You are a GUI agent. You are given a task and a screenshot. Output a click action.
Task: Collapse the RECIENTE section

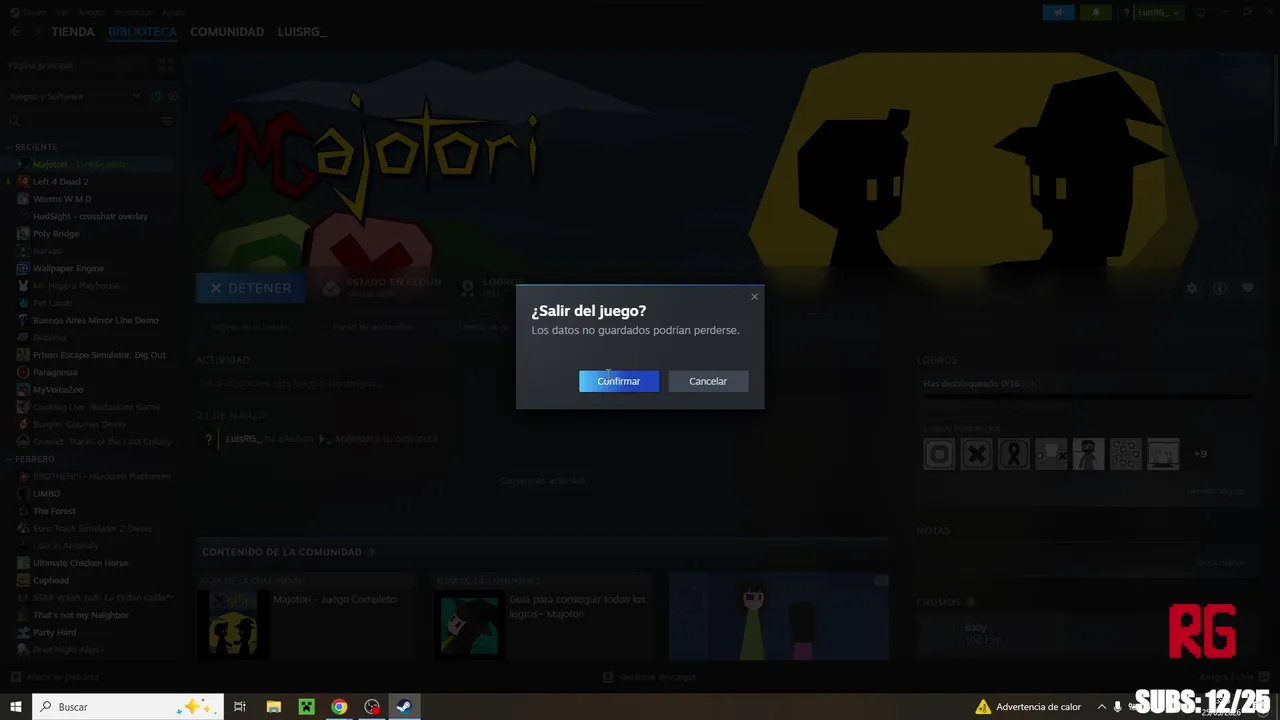point(36,147)
